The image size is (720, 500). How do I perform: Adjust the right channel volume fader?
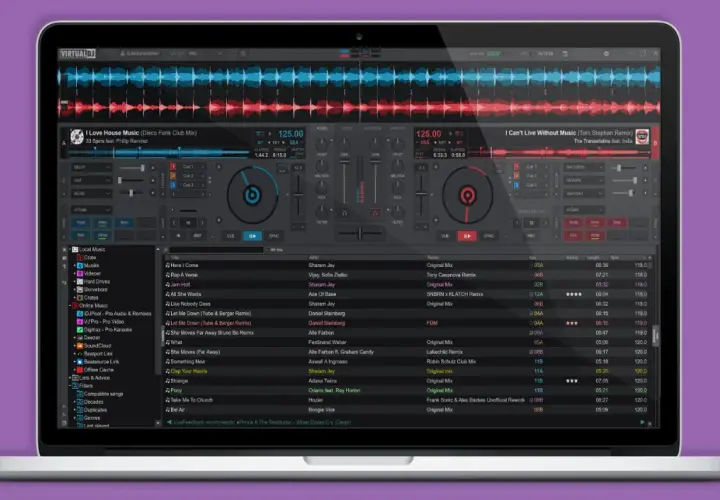tap(376, 181)
